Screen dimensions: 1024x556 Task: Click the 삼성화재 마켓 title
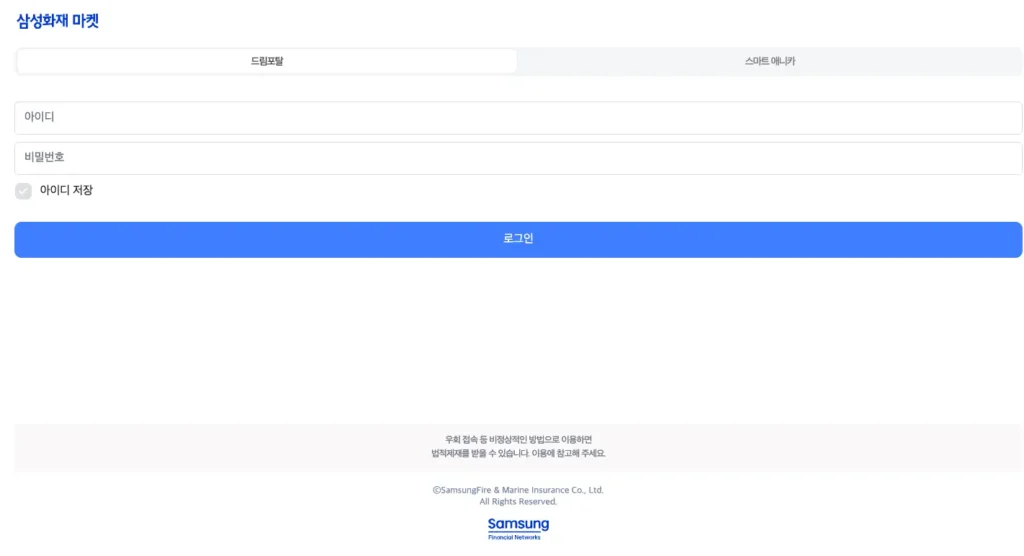(x=57, y=21)
